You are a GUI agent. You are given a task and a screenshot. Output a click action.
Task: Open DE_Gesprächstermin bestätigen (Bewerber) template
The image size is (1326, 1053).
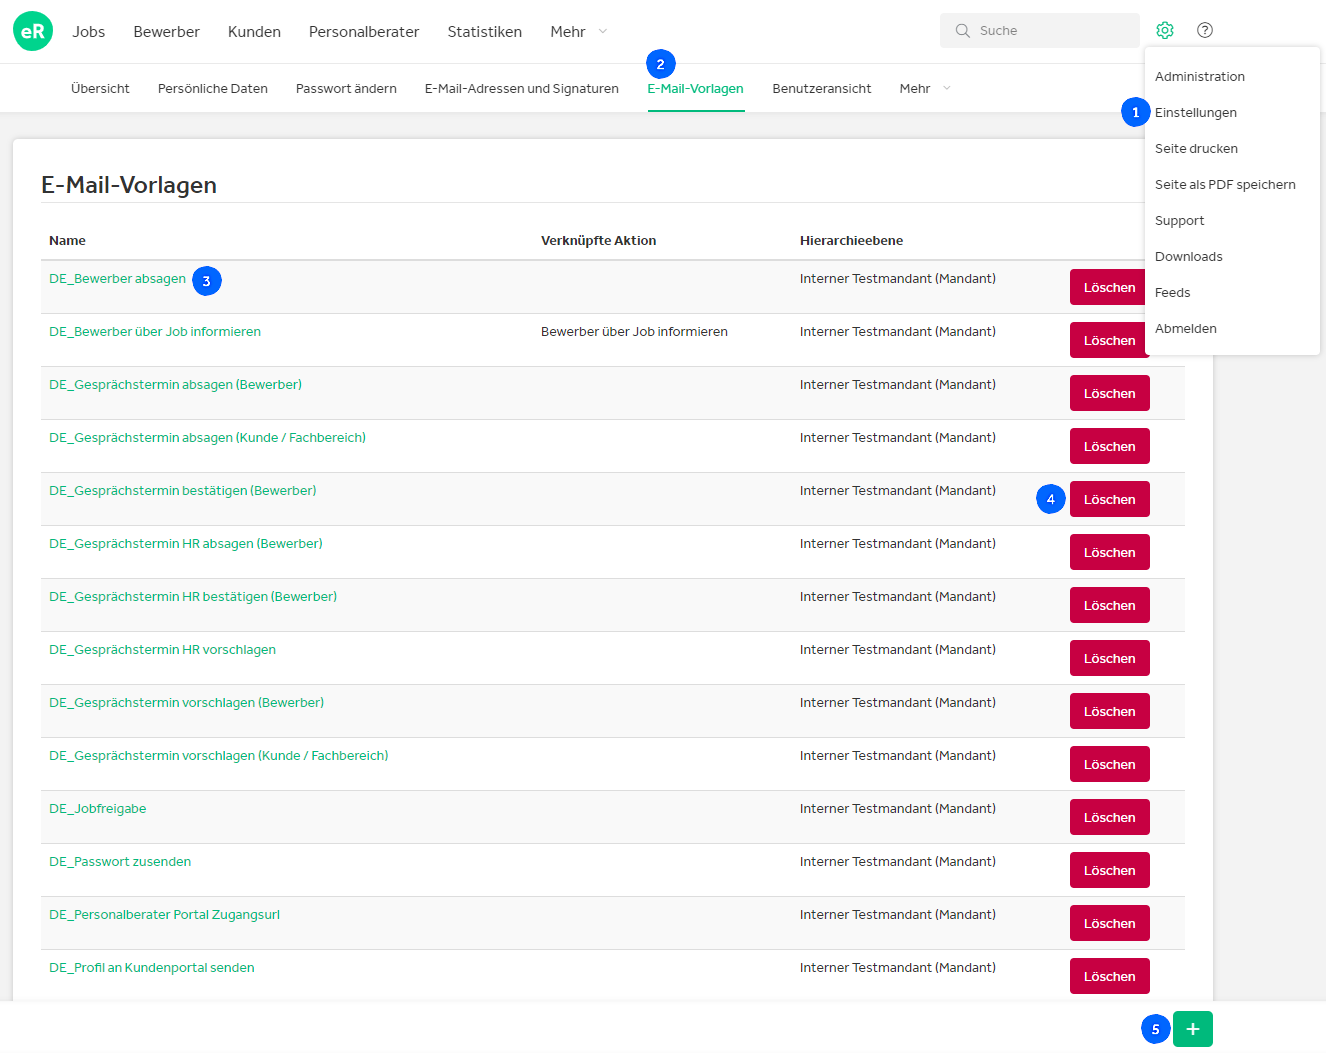tap(182, 491)
